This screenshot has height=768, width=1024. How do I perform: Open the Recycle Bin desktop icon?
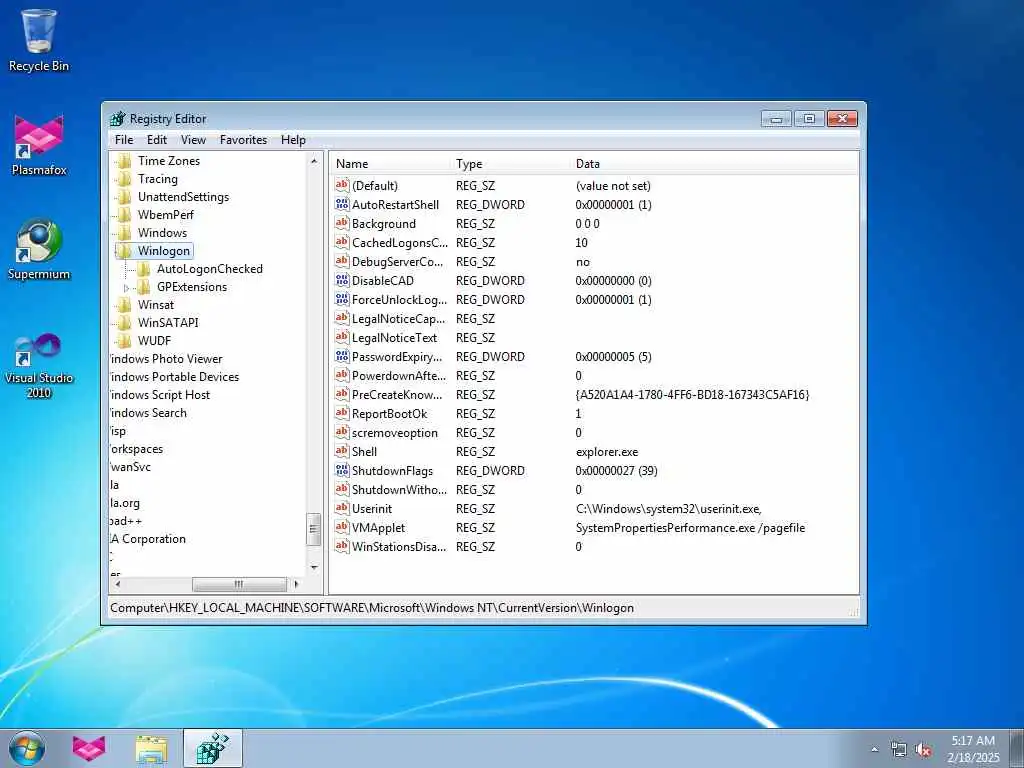(x=39, y=40)
